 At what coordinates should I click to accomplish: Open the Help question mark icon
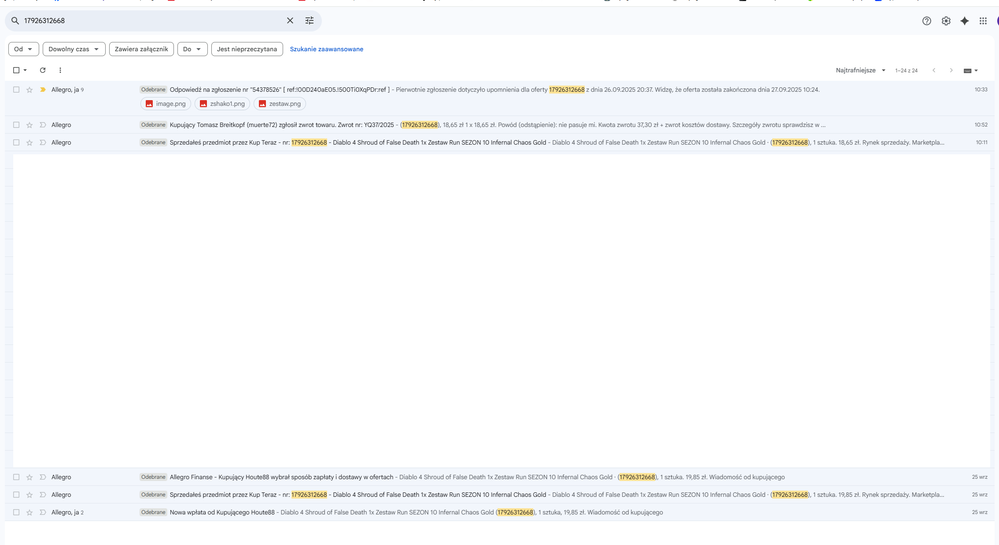[x=926, y=21]
